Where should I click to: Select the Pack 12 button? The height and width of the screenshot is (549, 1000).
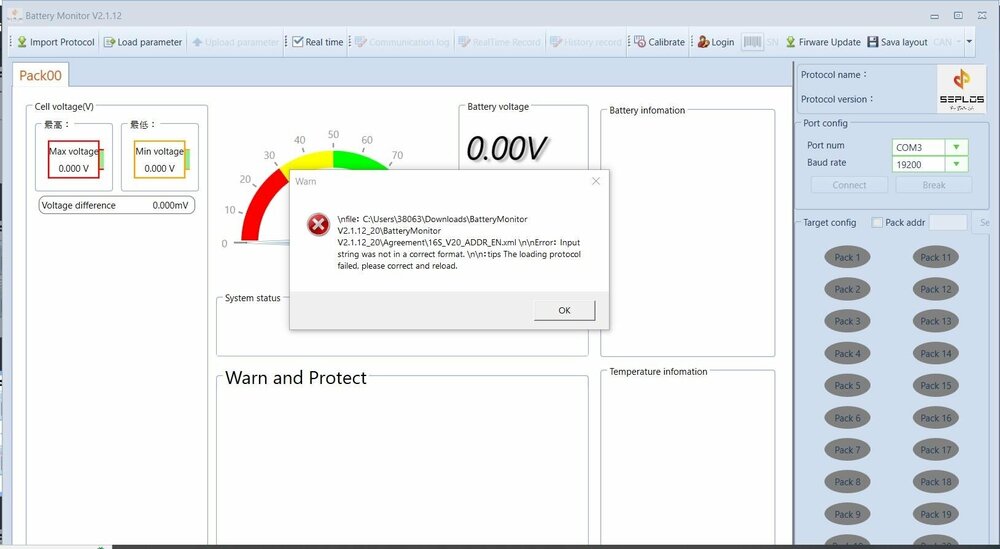[936, 289]
